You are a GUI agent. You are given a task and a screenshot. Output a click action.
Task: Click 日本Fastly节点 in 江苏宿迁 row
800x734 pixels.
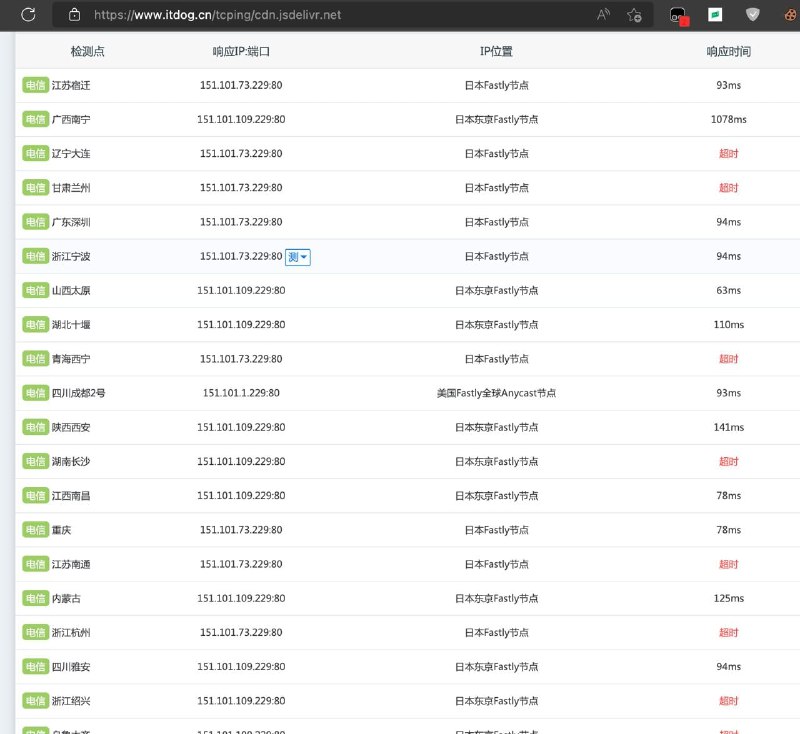coord(496,85)
